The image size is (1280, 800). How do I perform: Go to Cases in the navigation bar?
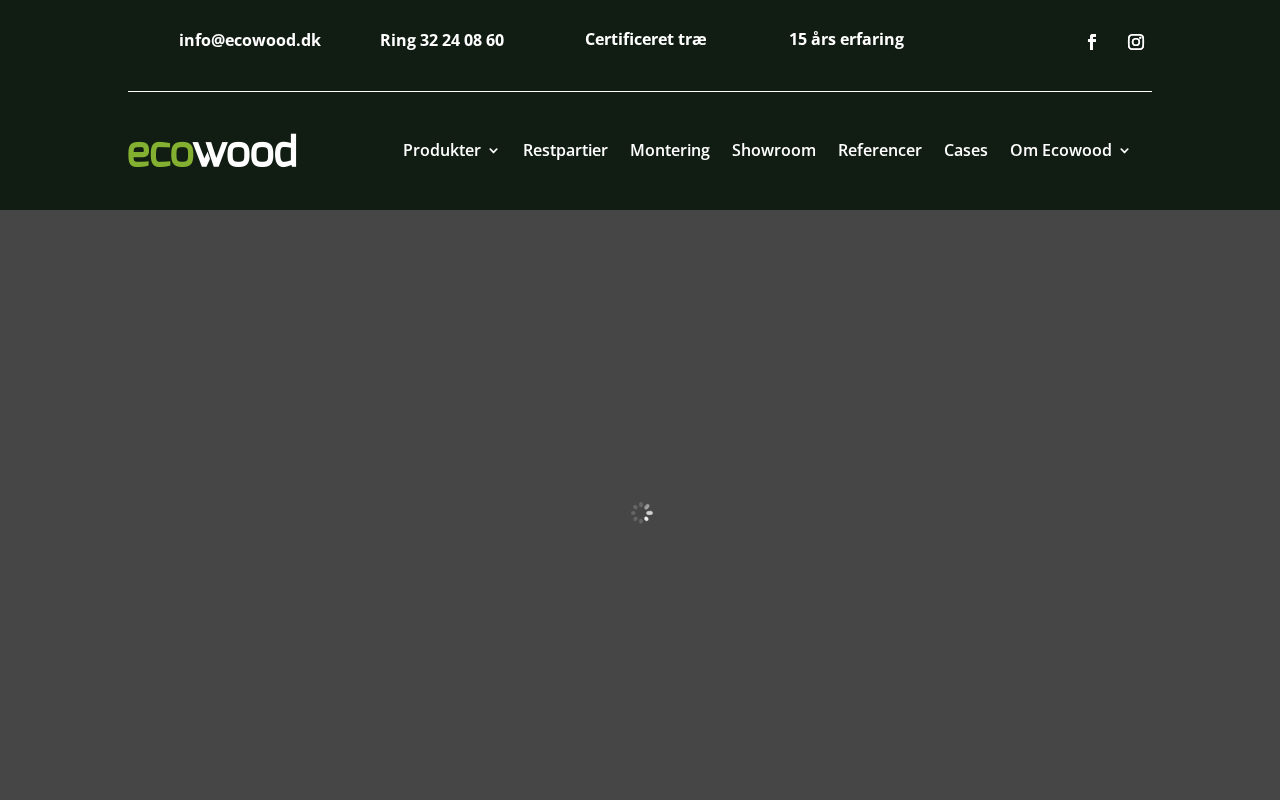coord(966,150)
